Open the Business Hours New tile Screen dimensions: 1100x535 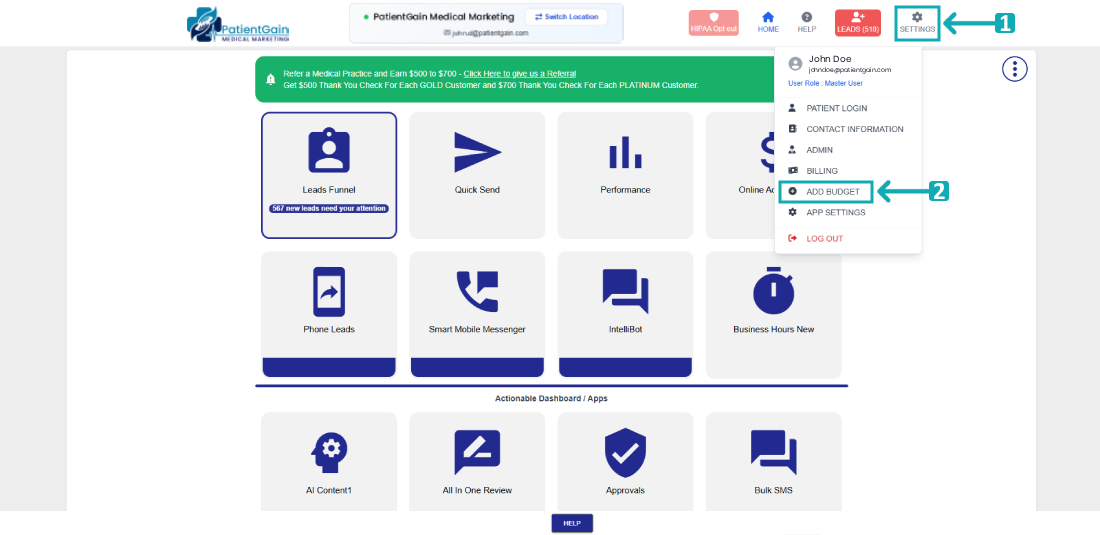tap(774, 314)
